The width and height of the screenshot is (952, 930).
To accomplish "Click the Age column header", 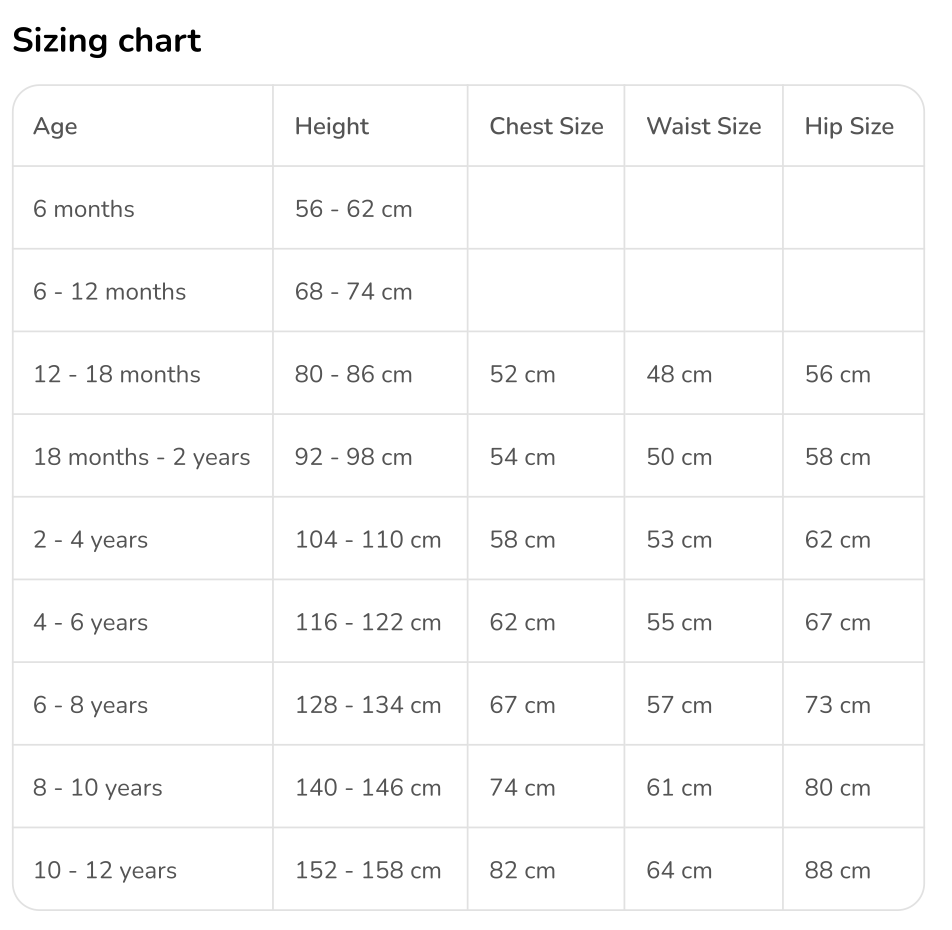I will [55, 127].
